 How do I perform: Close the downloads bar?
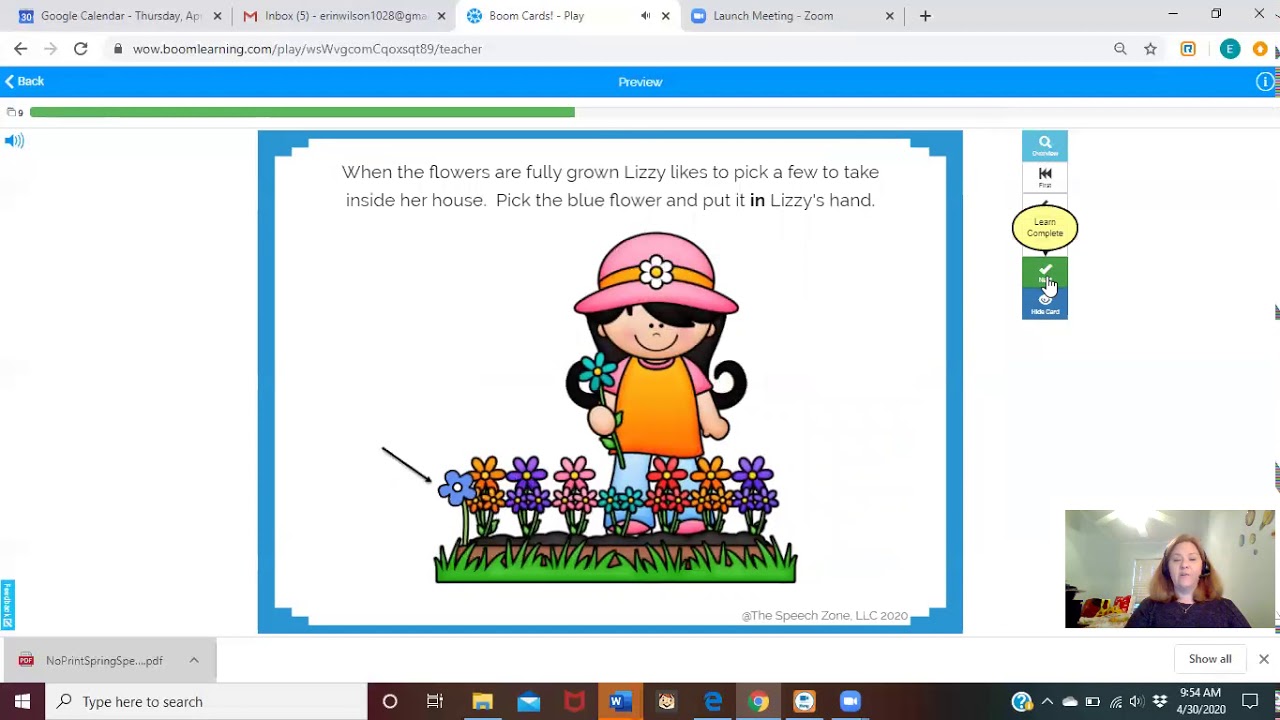(x=1264, y=659)
